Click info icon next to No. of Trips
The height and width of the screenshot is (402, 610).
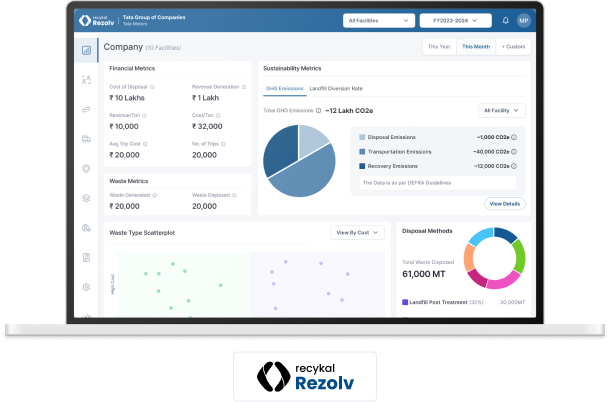223,144
